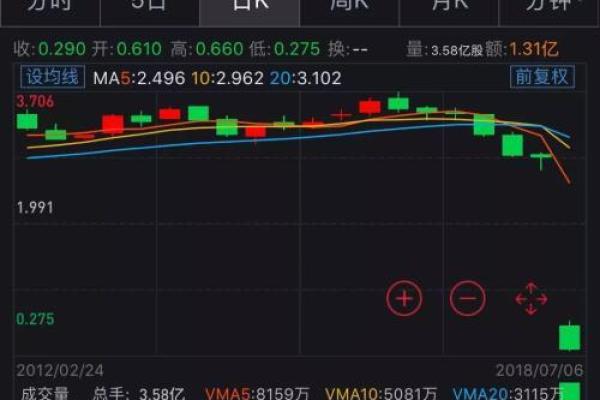Click the volume 3.58亿股 value

[457, 50]
